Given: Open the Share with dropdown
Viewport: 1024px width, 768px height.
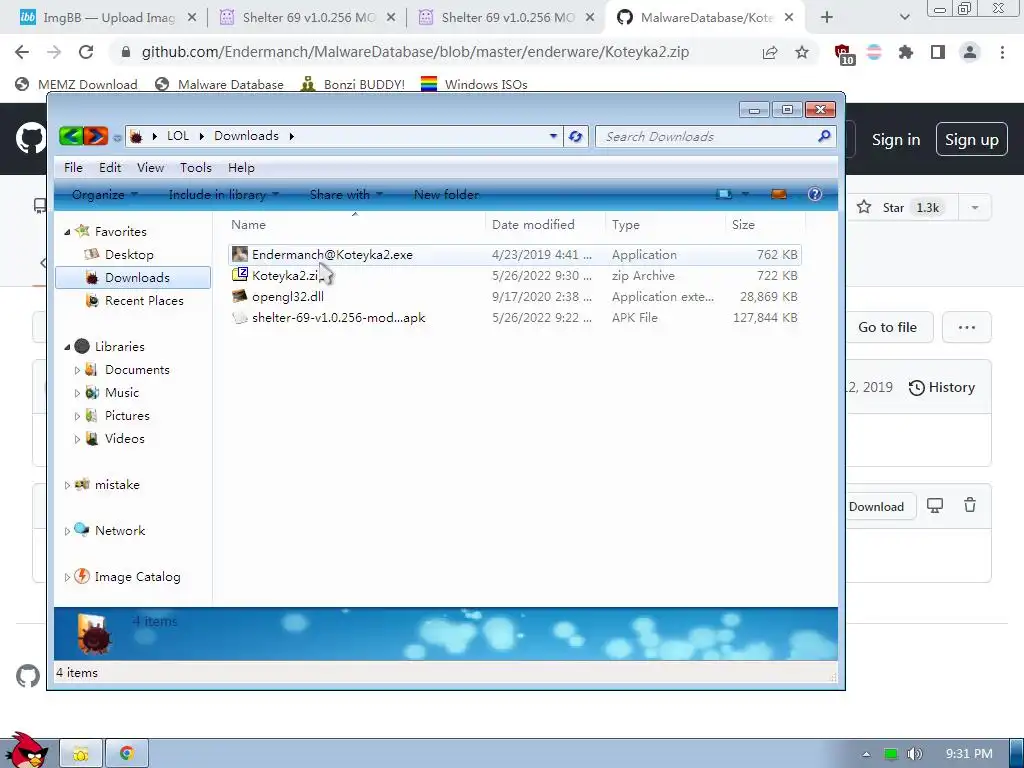Looking at the screenshot, I should (346, 195).
